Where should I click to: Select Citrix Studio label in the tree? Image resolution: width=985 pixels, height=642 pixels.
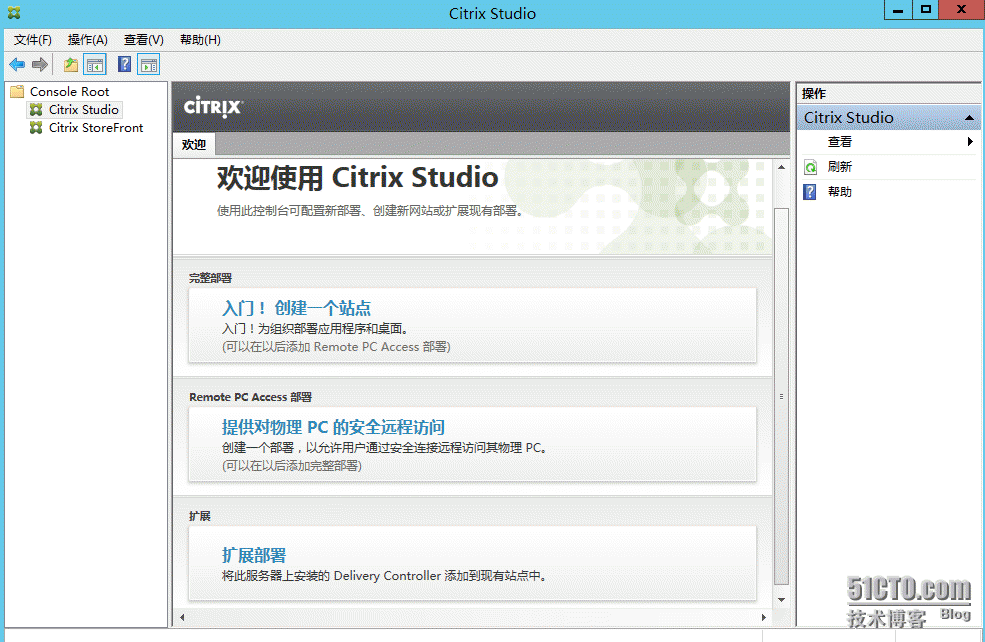(84, 110)
